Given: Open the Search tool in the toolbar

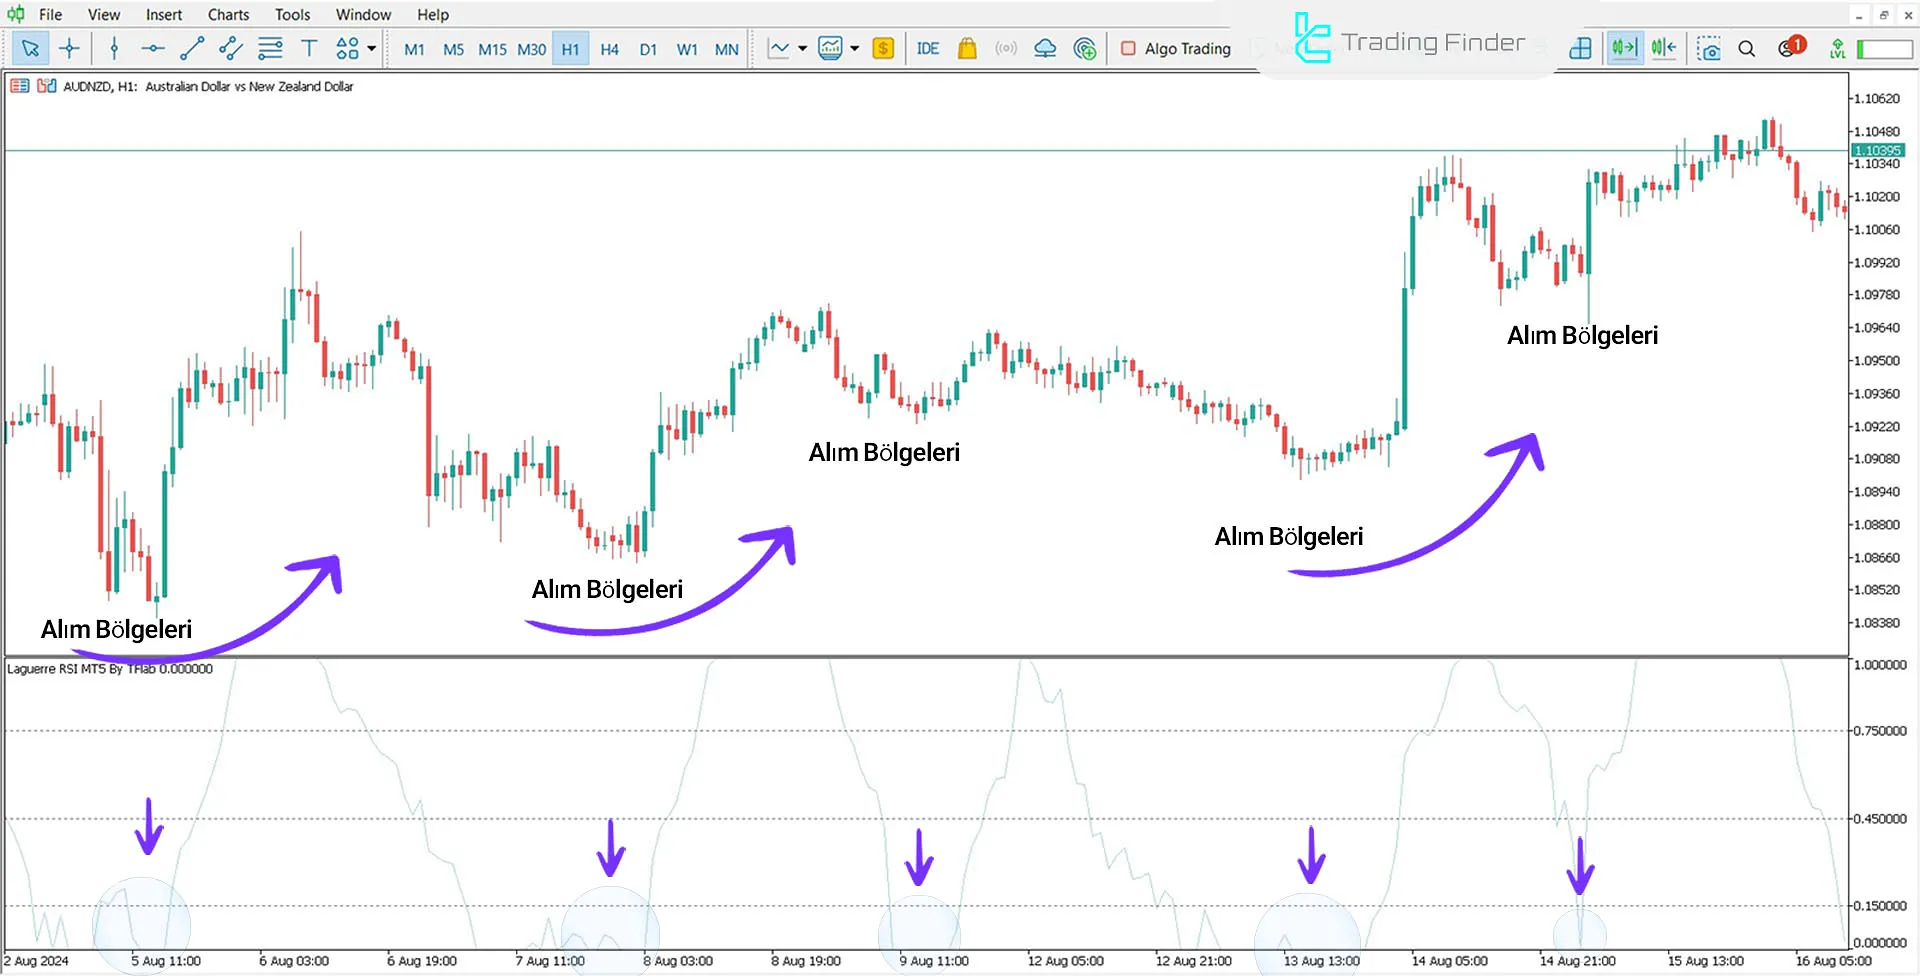Looking at the screenshot, I should coord(1747,48).
